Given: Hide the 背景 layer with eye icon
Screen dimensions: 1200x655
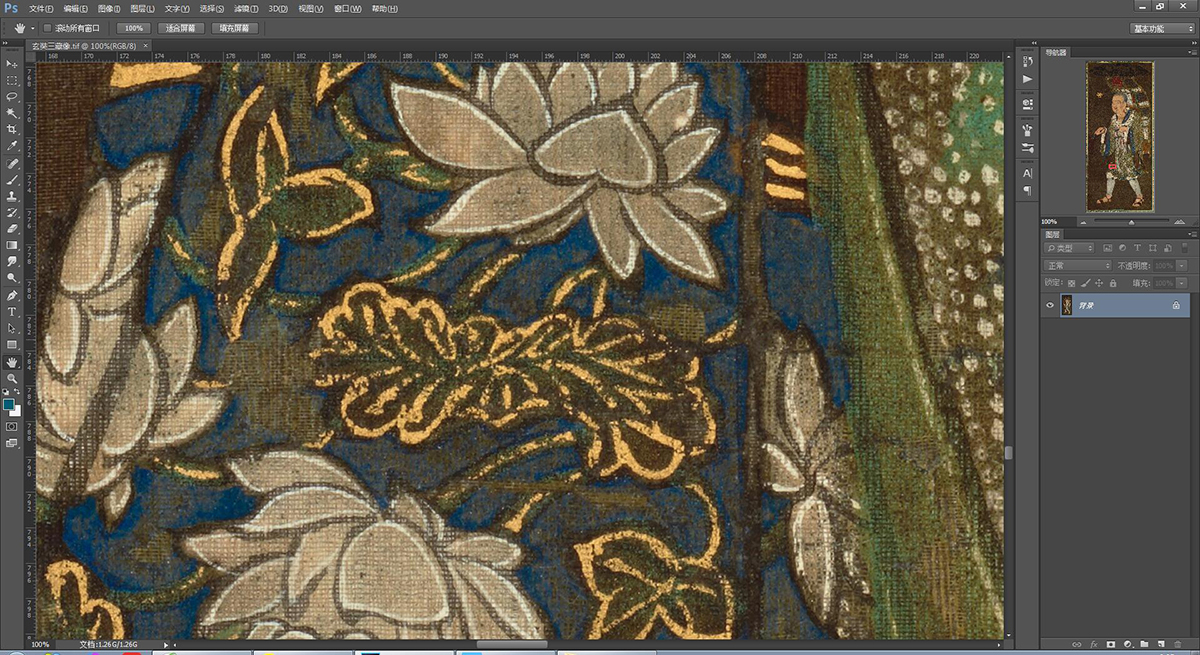Looking at the screenshot, I should 1050,305.
